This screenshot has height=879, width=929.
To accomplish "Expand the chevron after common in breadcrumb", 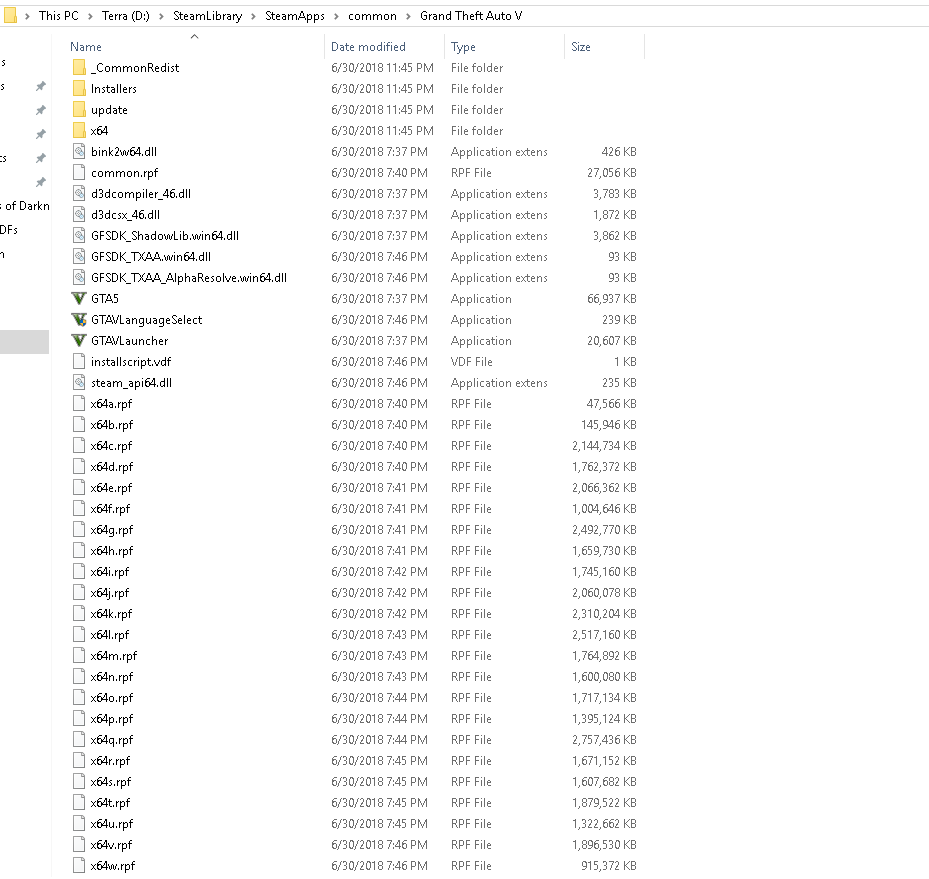I will 408,17.
